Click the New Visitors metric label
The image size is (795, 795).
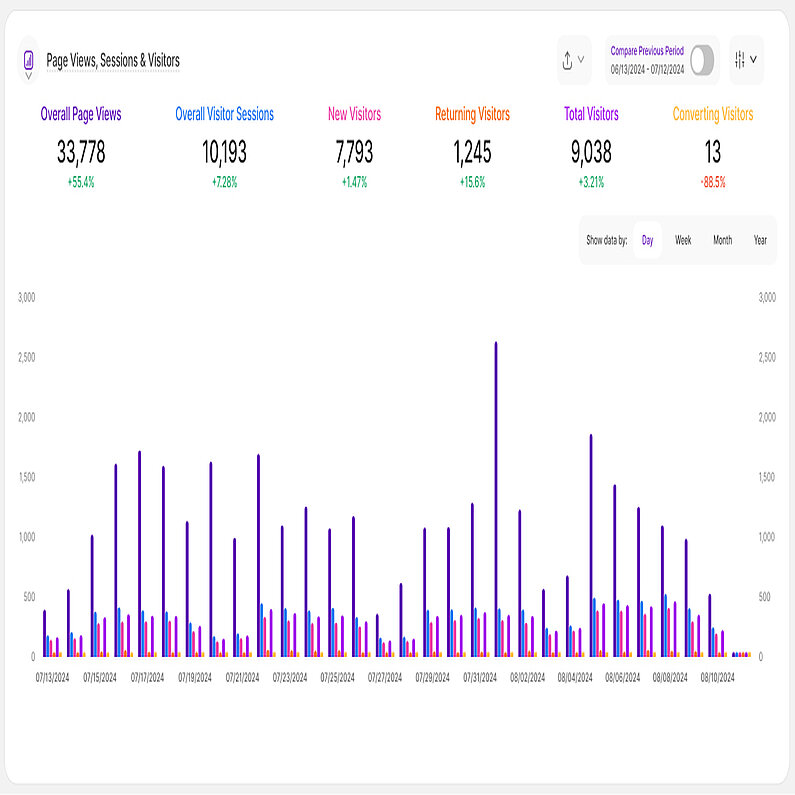pyautogui.click(x=354, y=115)
